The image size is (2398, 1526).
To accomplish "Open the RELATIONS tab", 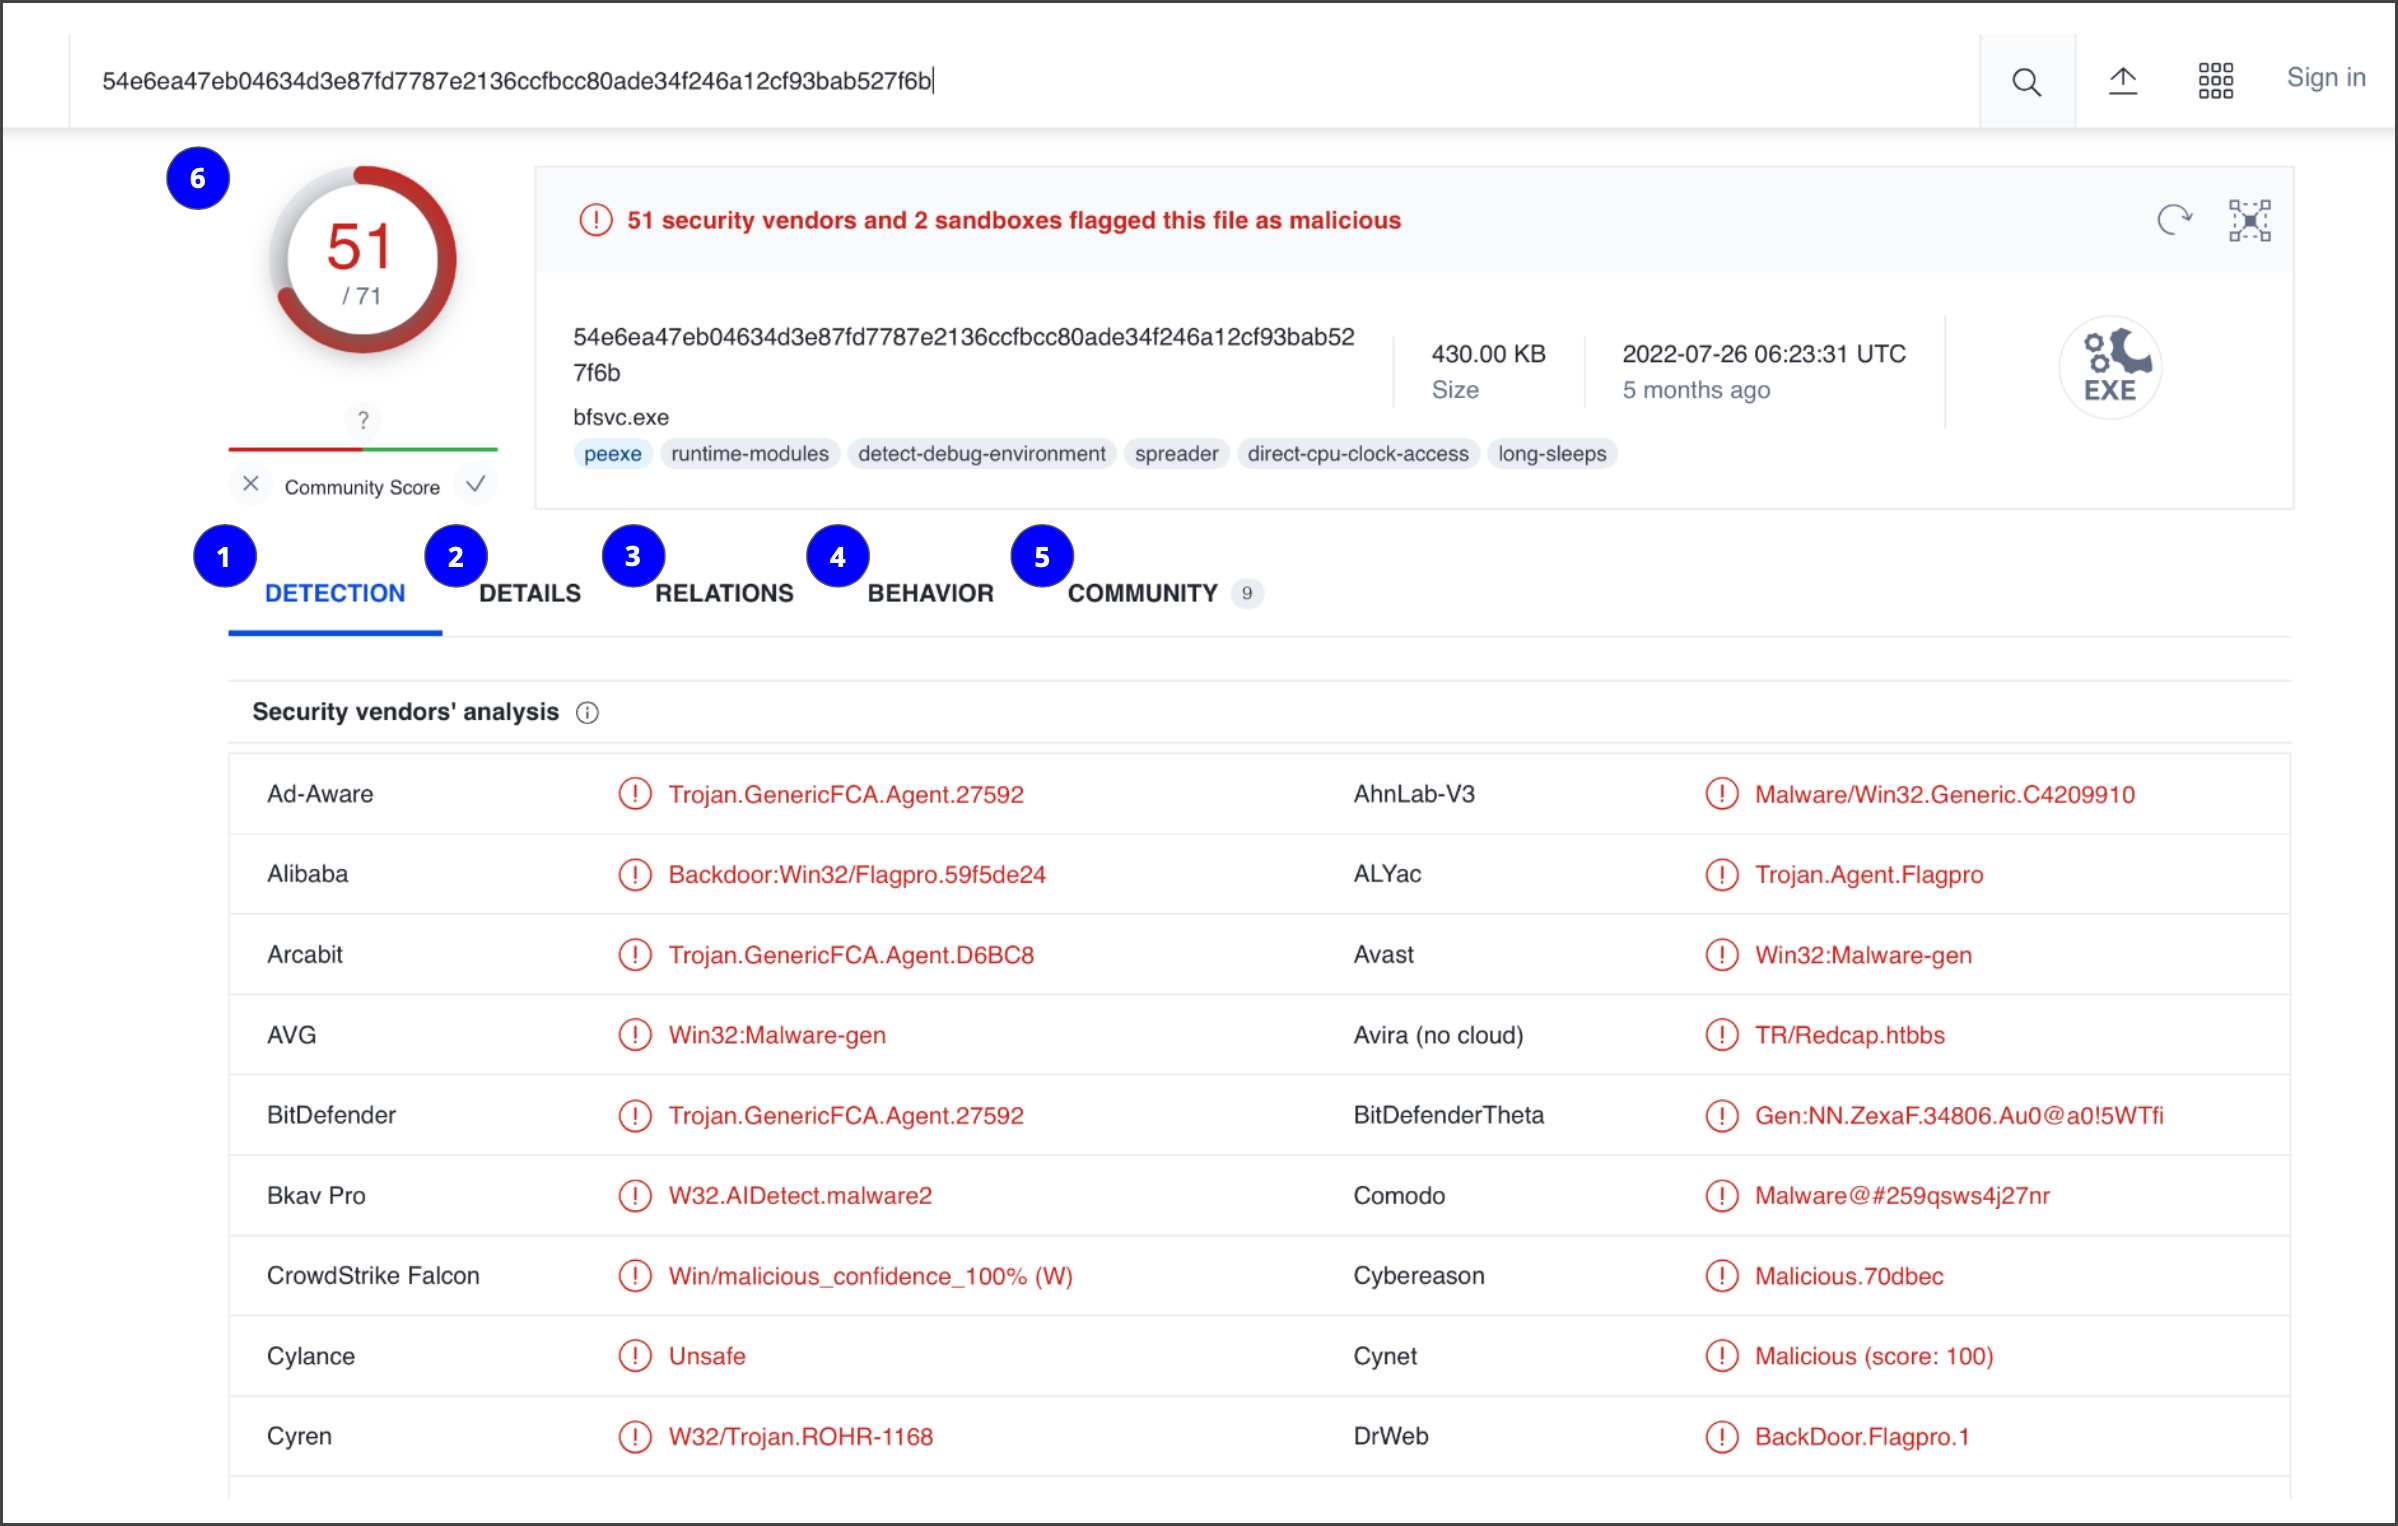I will click(724, 593).
